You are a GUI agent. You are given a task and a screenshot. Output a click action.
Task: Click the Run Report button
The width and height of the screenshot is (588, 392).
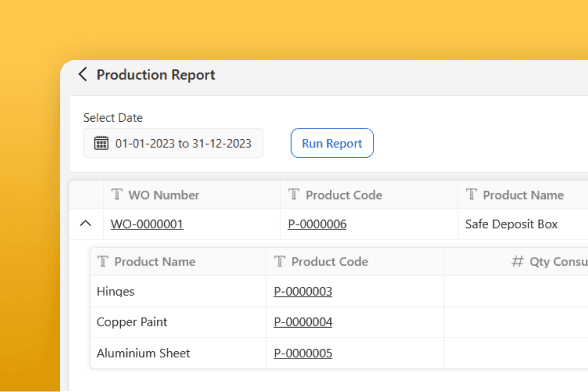click(332, 143)
